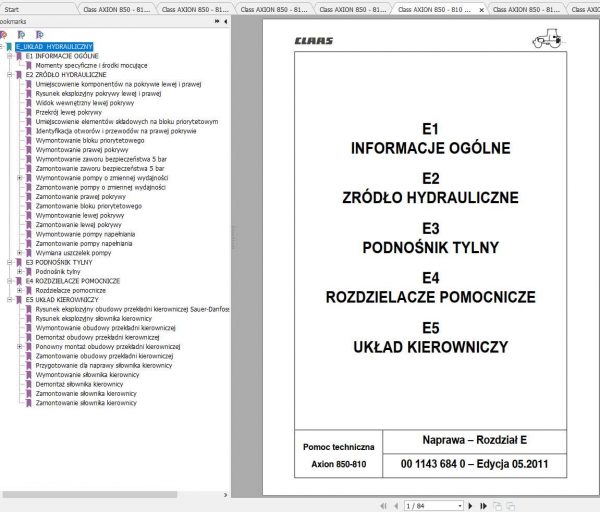Go to the next page arrow

click(x=470, y=506)
